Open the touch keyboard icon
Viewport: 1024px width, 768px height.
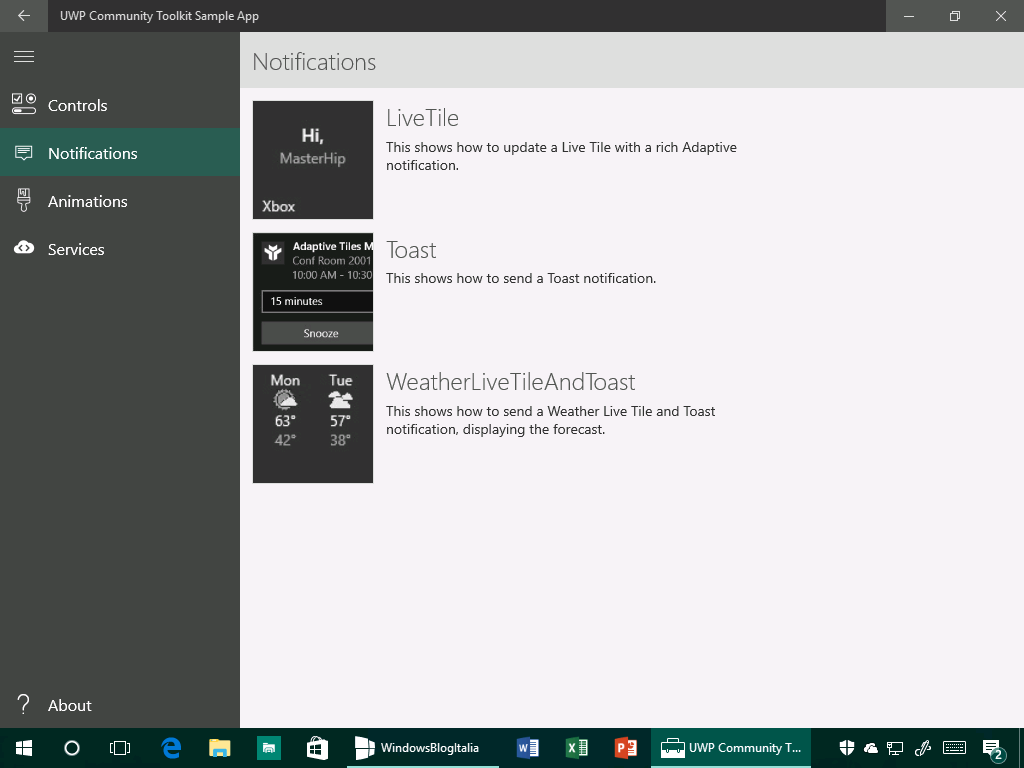[x=955, y=748]
